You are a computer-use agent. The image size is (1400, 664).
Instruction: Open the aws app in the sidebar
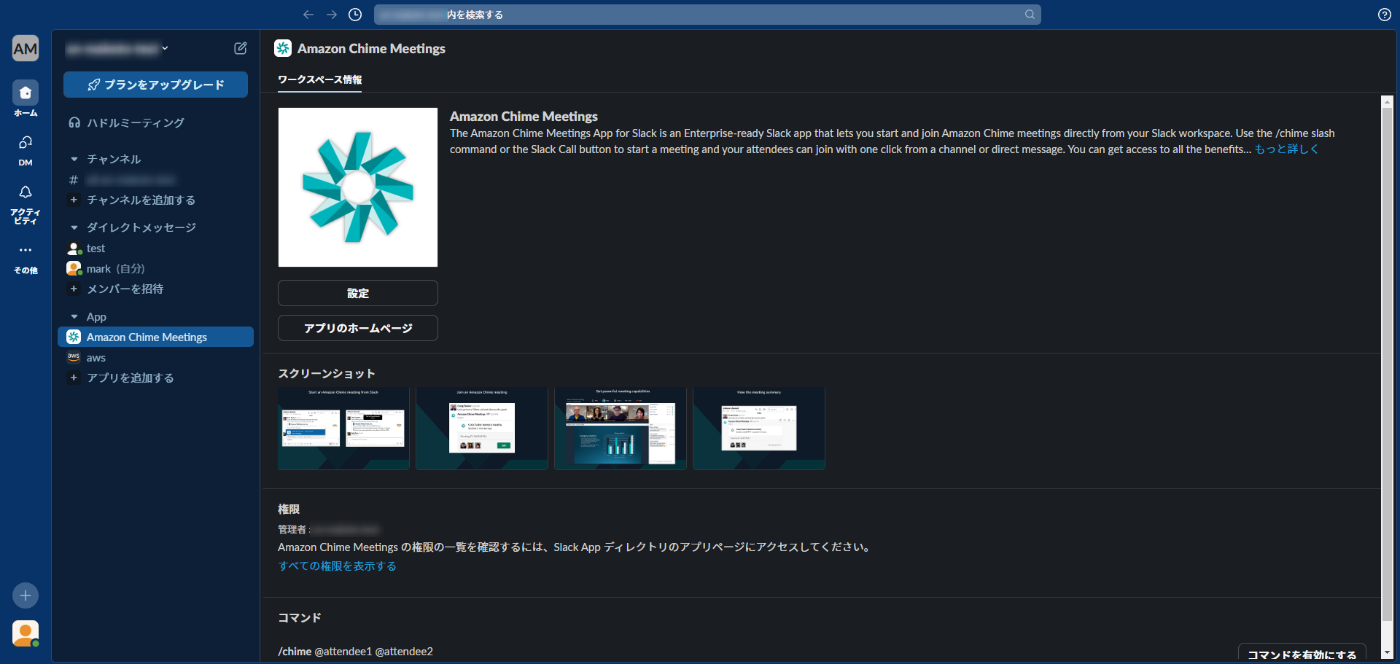coord(155,358)
